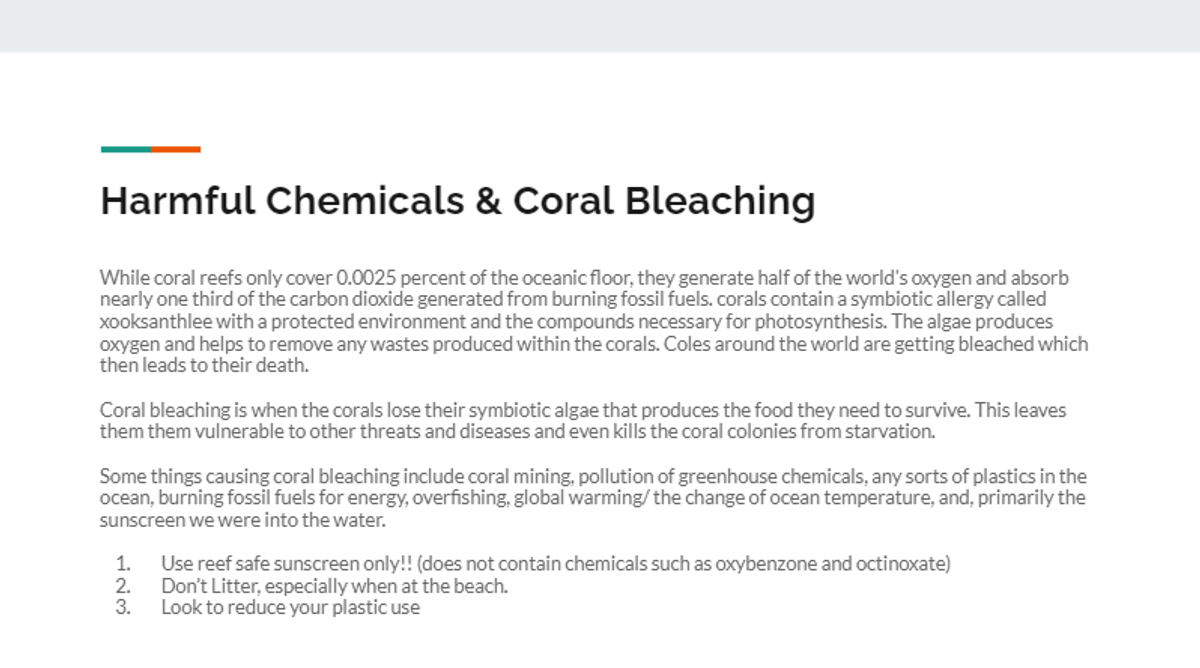
Task: Click the number "1." of the list
Action: click(124, 564)
